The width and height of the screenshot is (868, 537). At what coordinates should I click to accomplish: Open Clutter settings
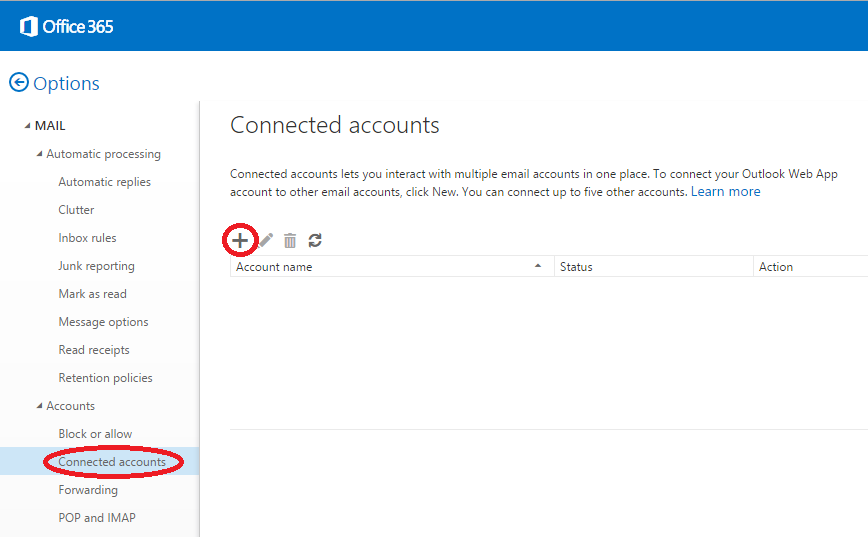coord(76,210)
